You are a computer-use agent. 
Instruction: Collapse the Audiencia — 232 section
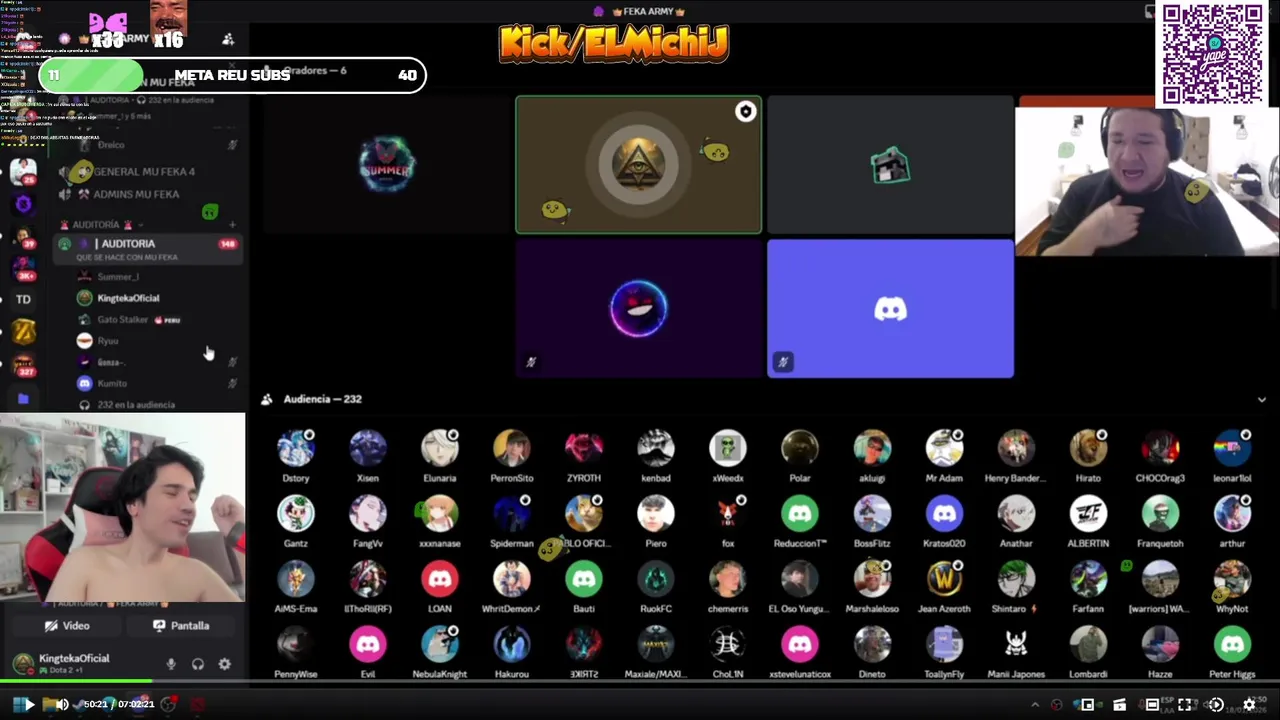tap(1261, 399)
